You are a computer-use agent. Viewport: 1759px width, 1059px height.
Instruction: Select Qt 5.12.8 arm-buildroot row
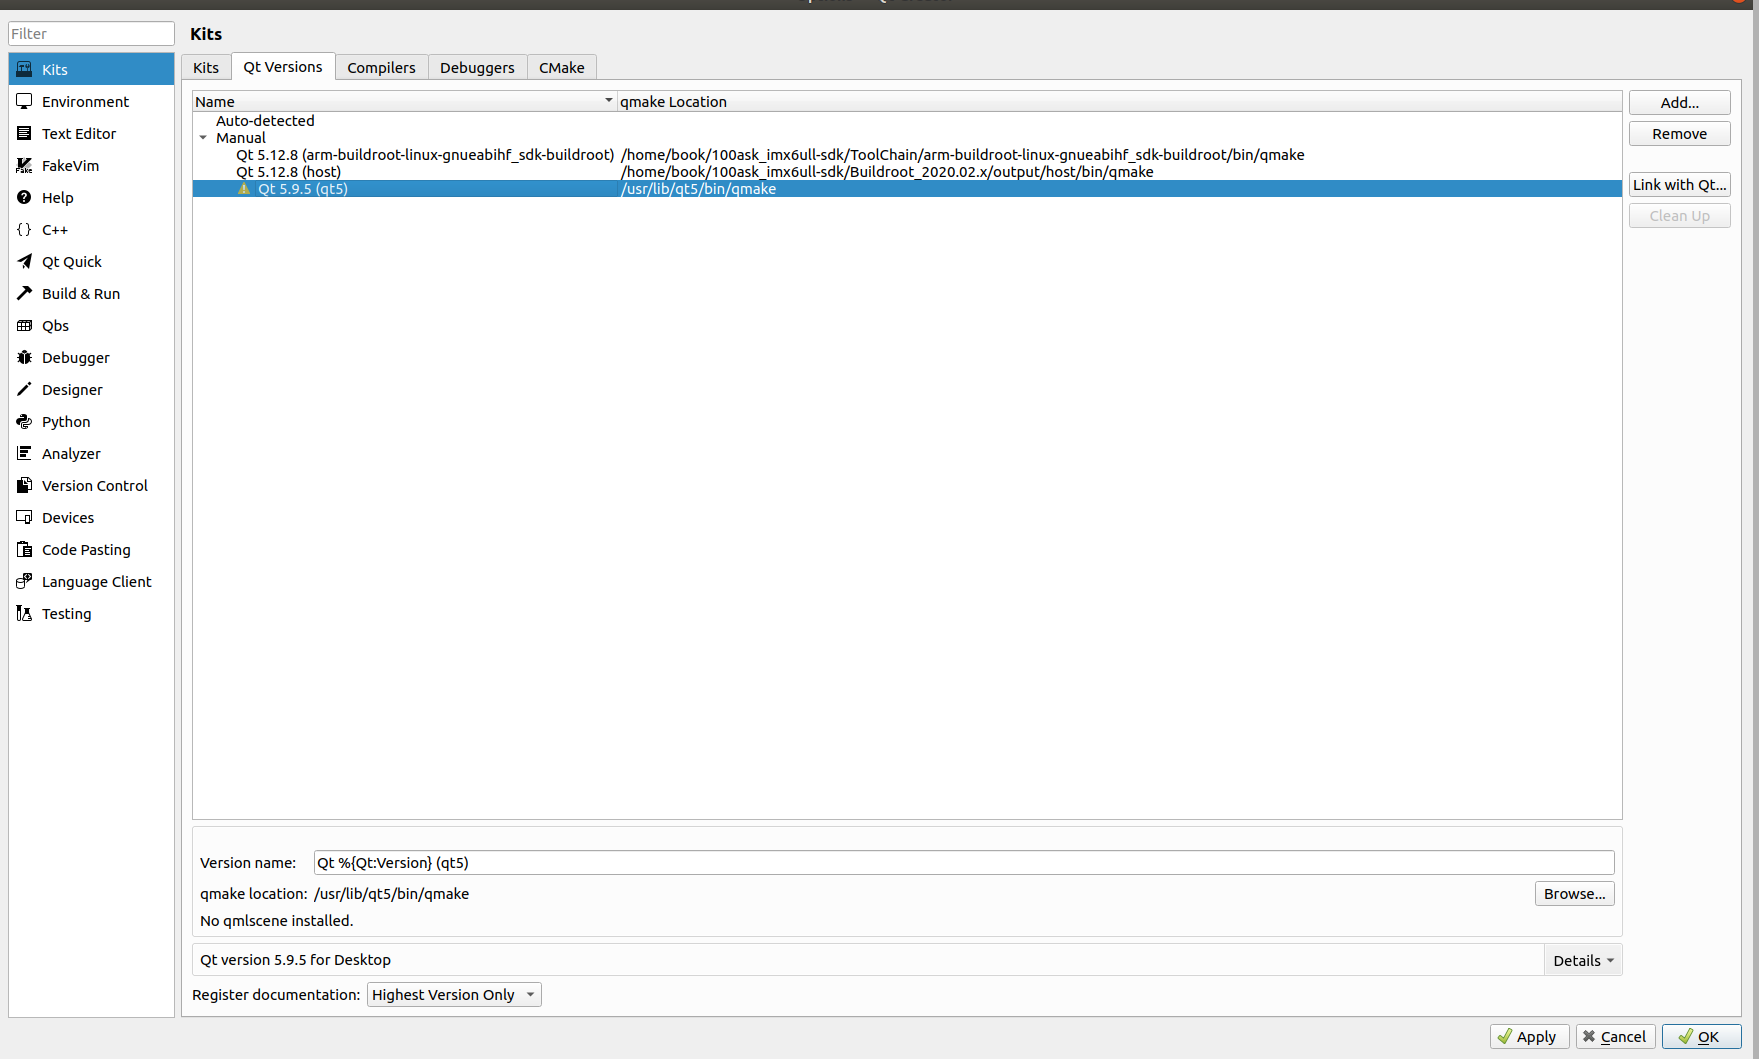pyautogui.click(x=907, y=155)
